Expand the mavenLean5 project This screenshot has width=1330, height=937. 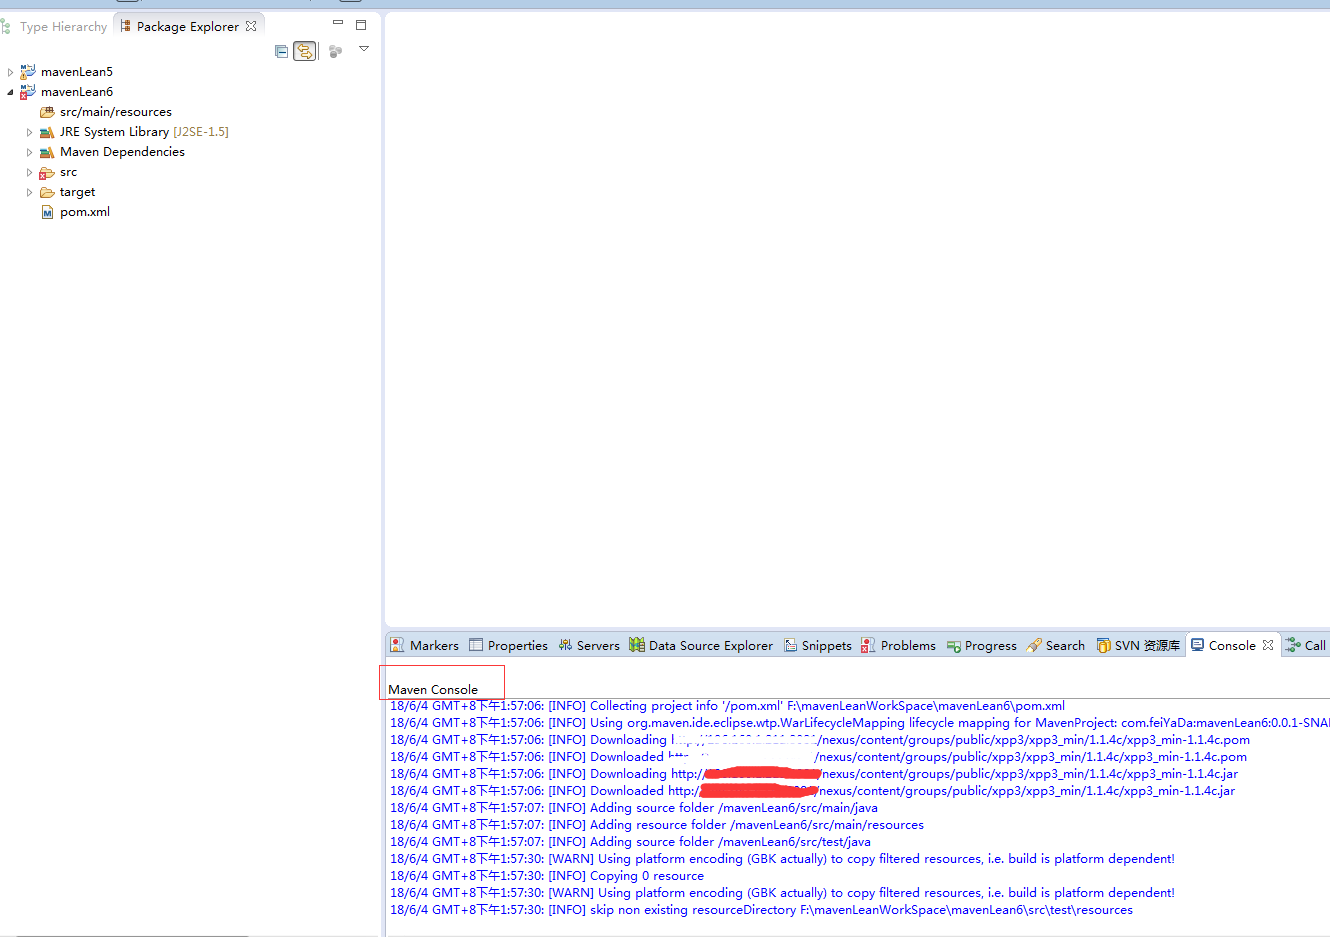[10, 72]
